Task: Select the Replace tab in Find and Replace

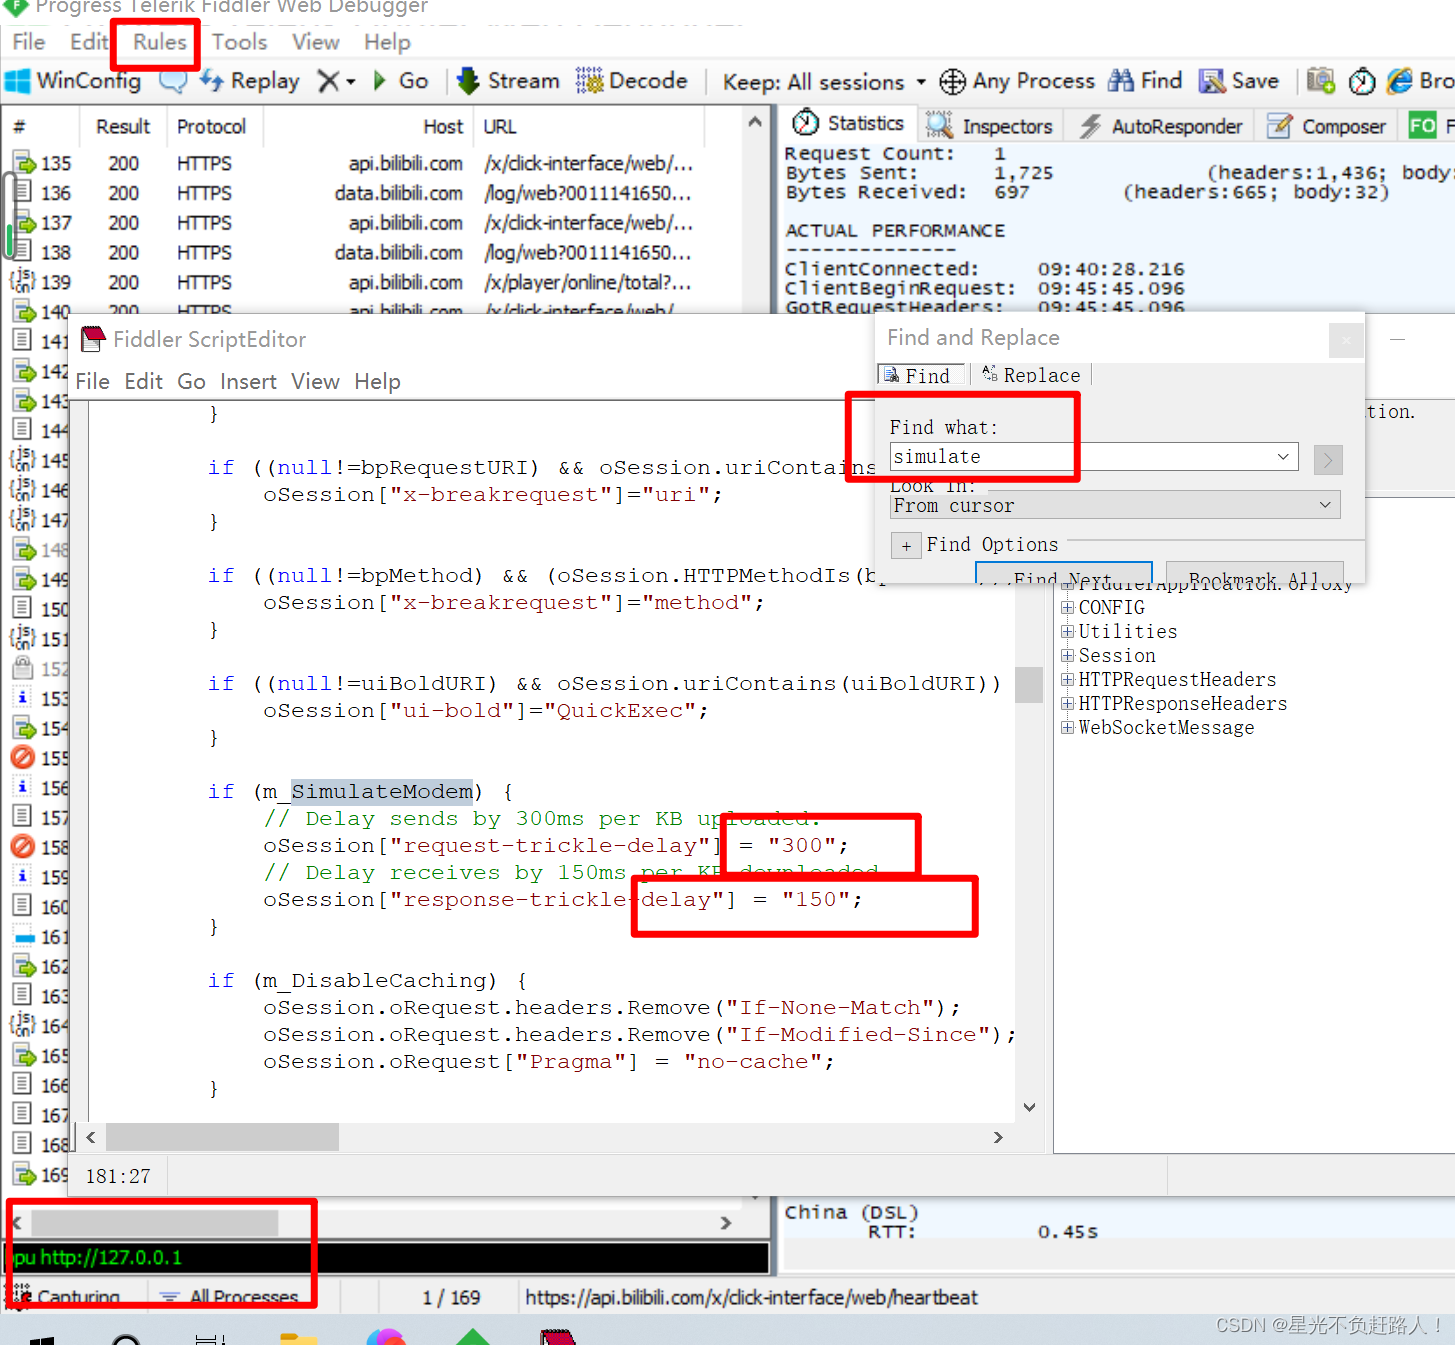Action: point(1031,375)
